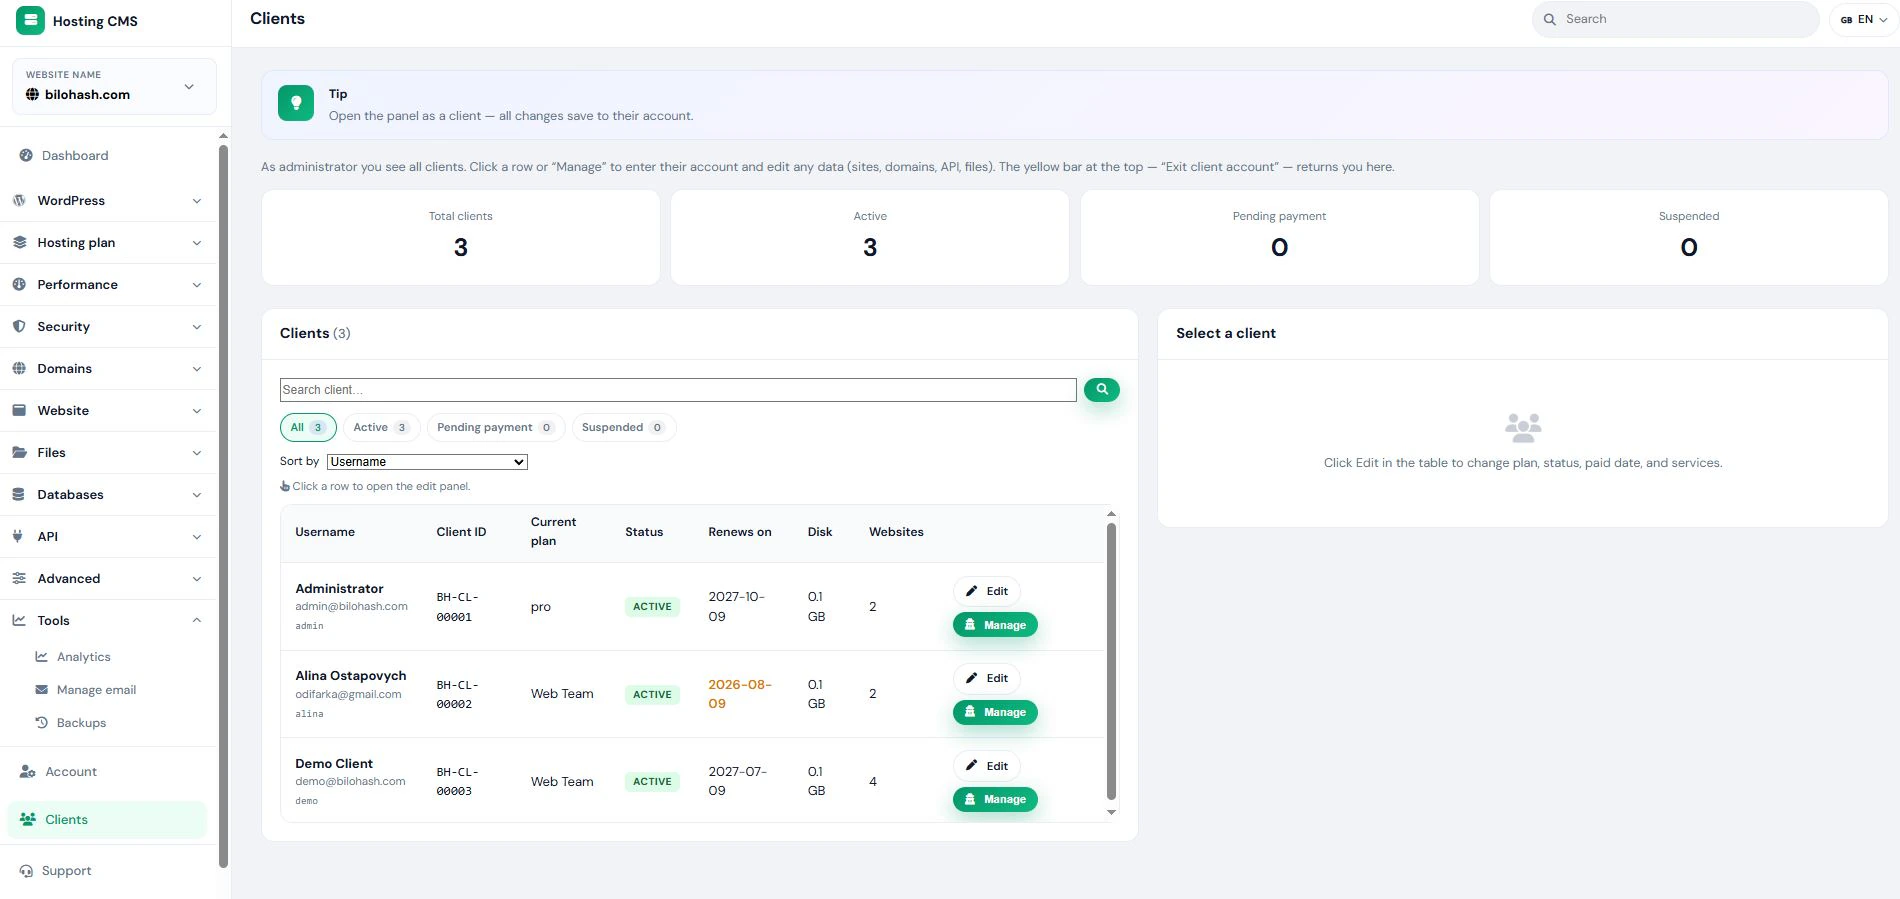Viewport: 1900px width, 899px height.
Task: Click the top Search box
Action: [x=1675, y=19]
